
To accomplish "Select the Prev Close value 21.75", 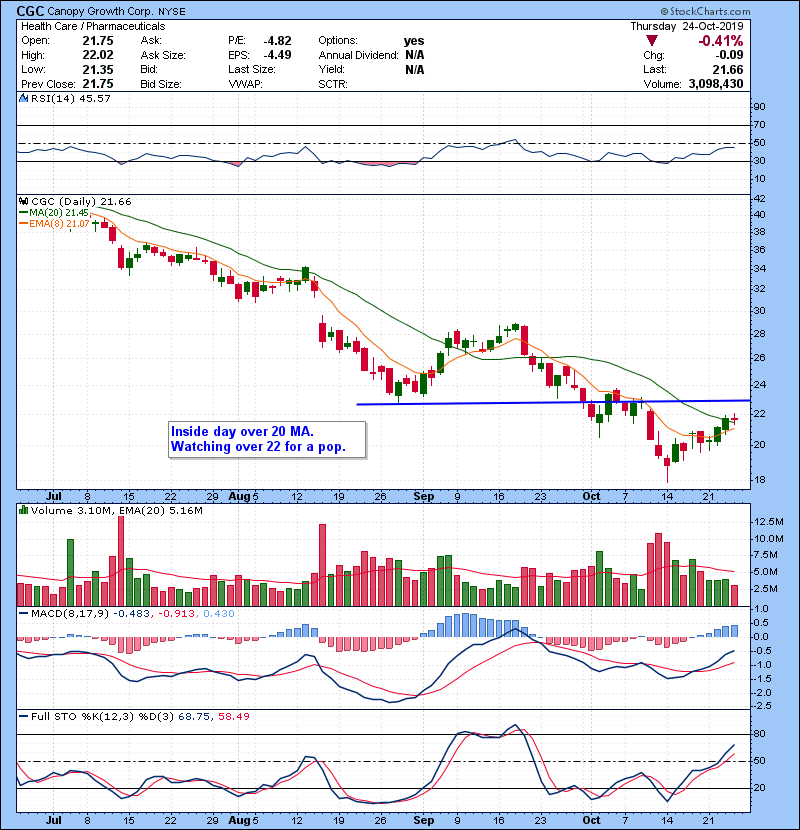I will tap(98, 84).
